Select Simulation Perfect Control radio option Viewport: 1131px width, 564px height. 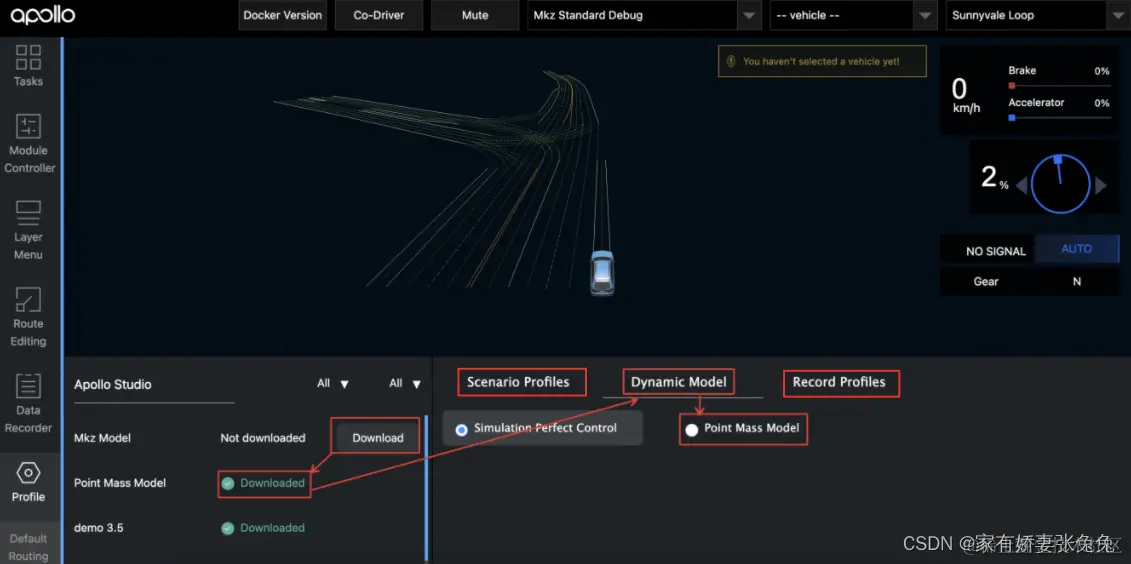click(x=462, y=429)
